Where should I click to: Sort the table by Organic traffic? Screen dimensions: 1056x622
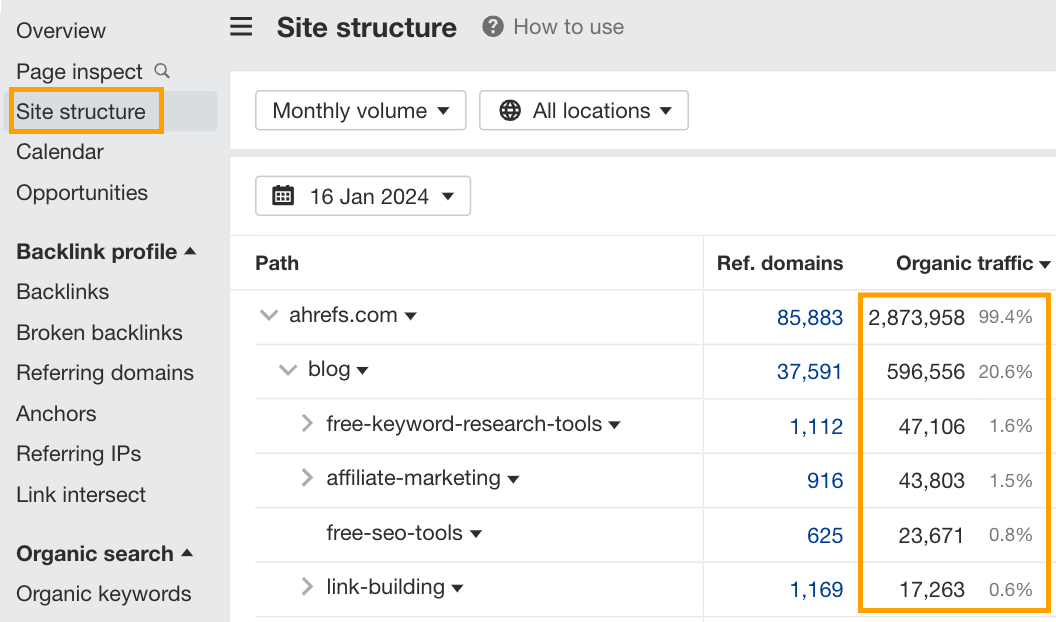(x=964, y=263)
